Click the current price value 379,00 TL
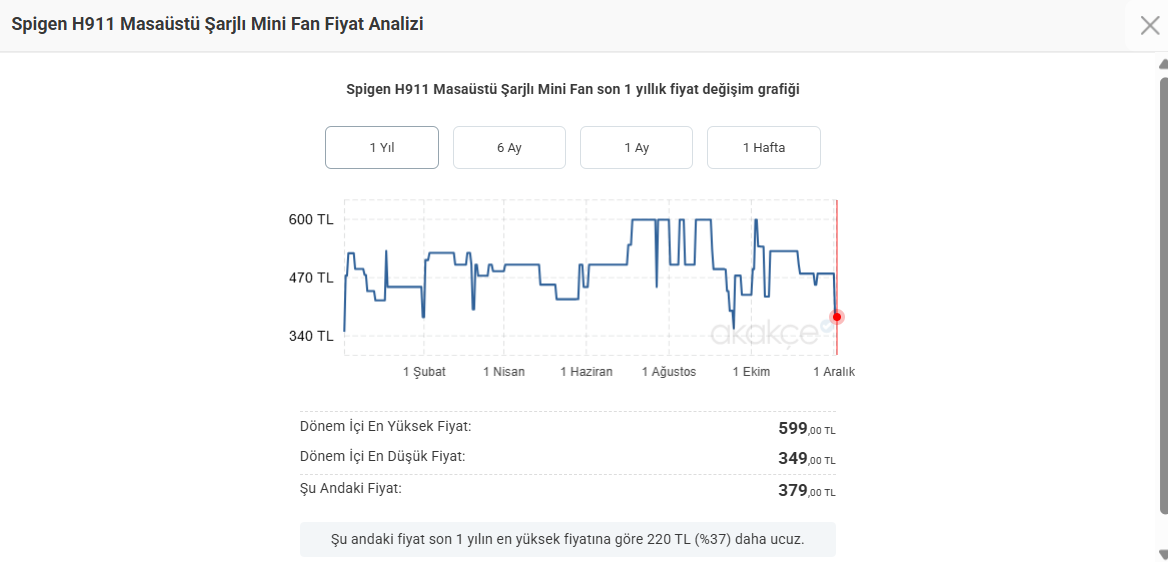 (806, 491)
